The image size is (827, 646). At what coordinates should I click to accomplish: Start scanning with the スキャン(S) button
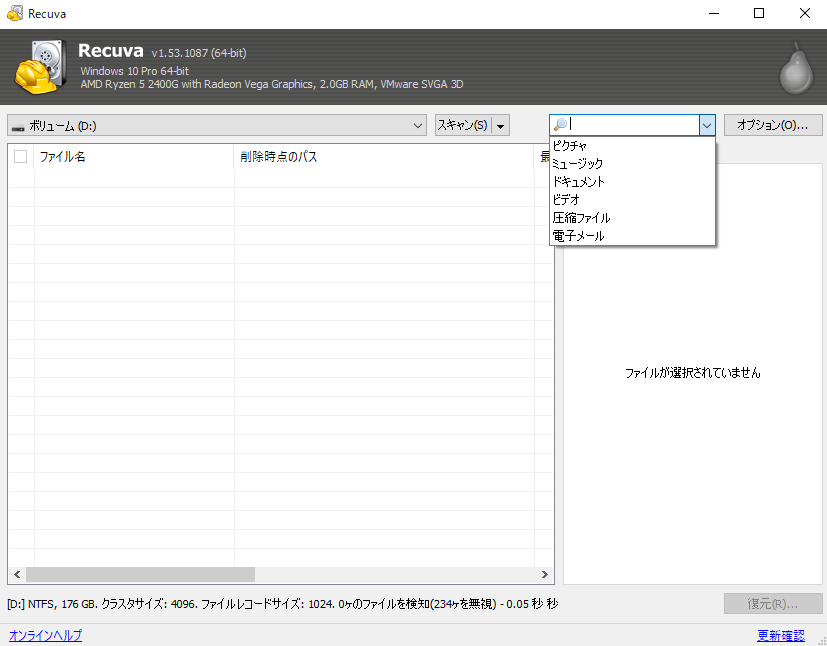coord(463,126)
